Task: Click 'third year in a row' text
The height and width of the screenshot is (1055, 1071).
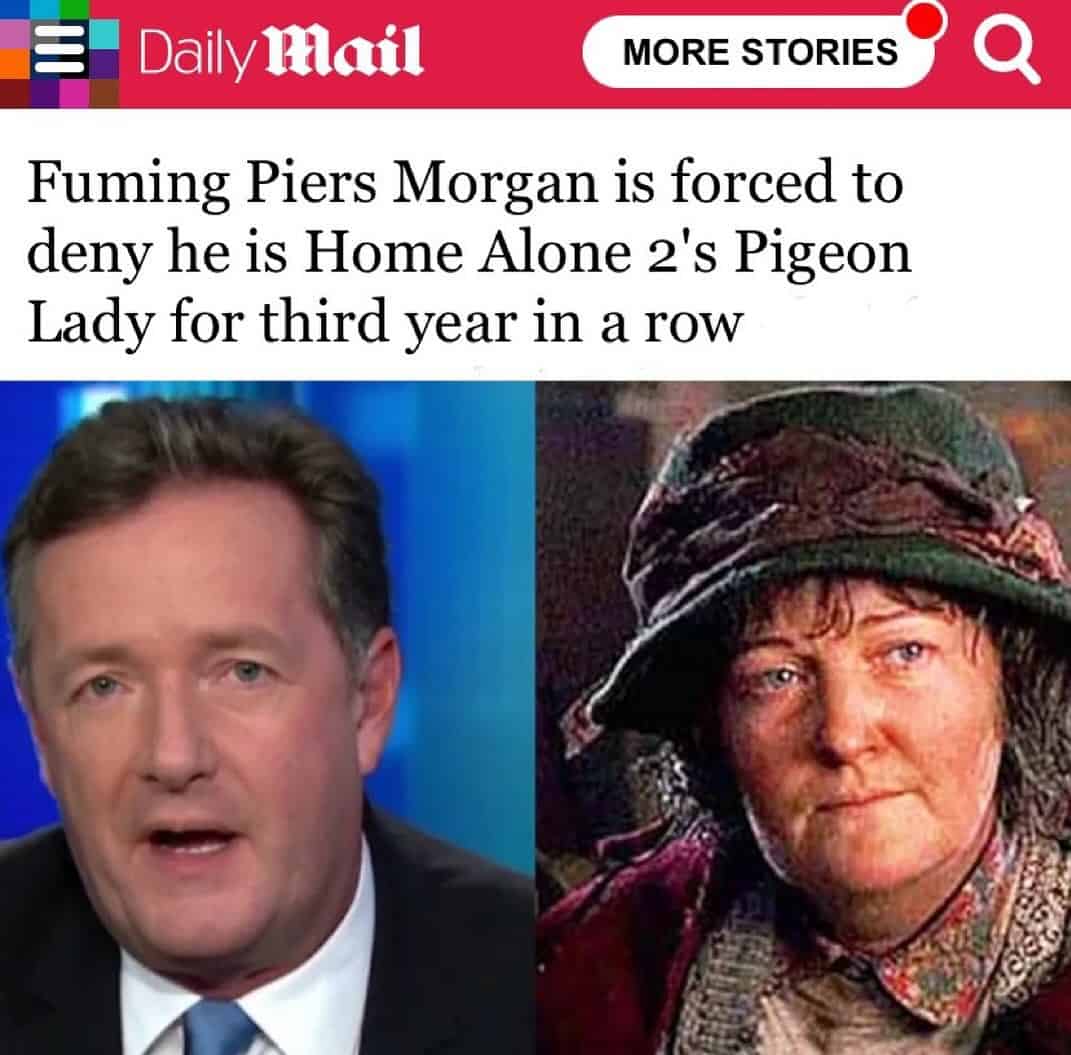Action: (x=501, y=321)
